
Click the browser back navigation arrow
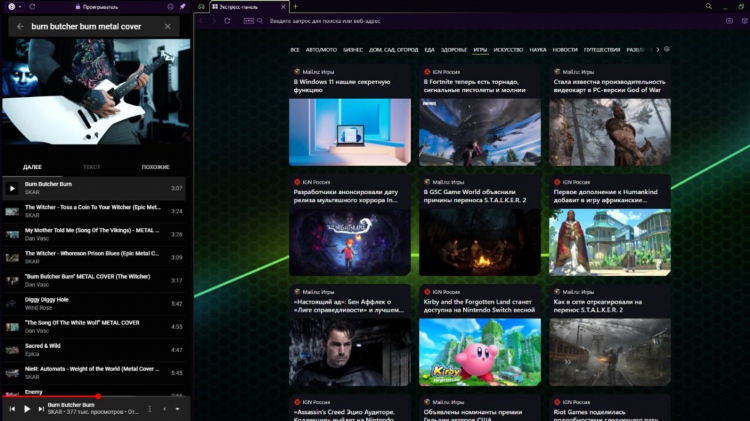pyautogui.click(x=201, y=21)
